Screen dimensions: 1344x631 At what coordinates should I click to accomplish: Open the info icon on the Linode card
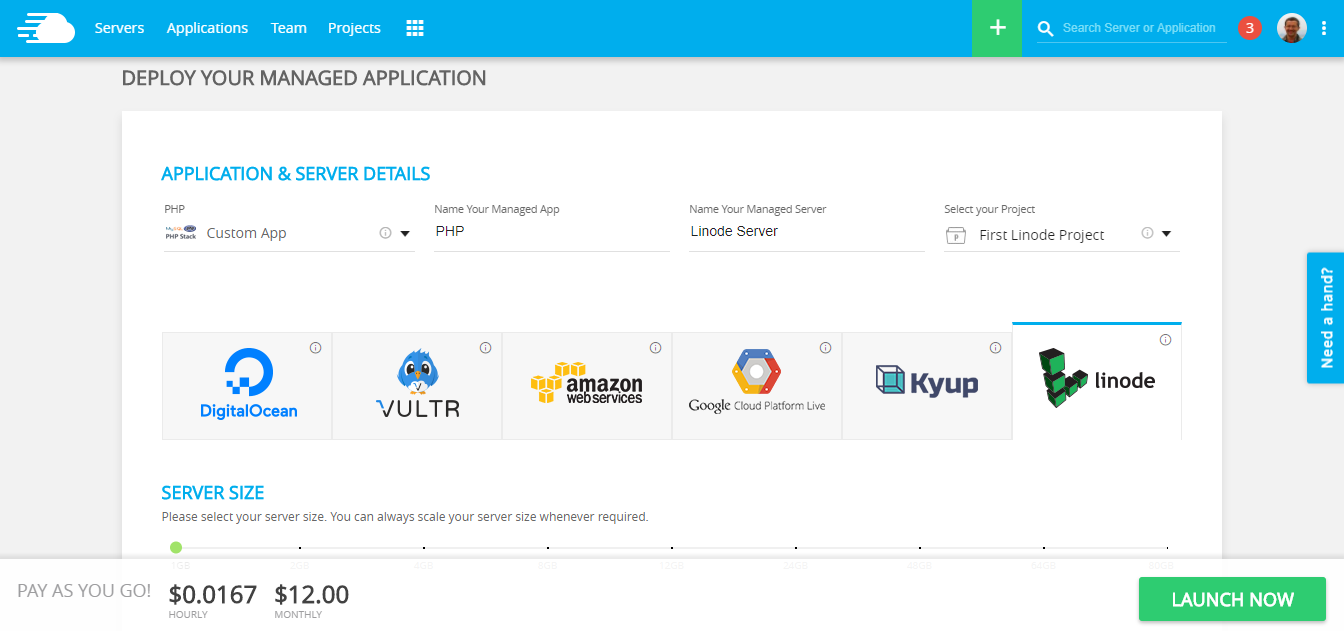(1166, 340)
